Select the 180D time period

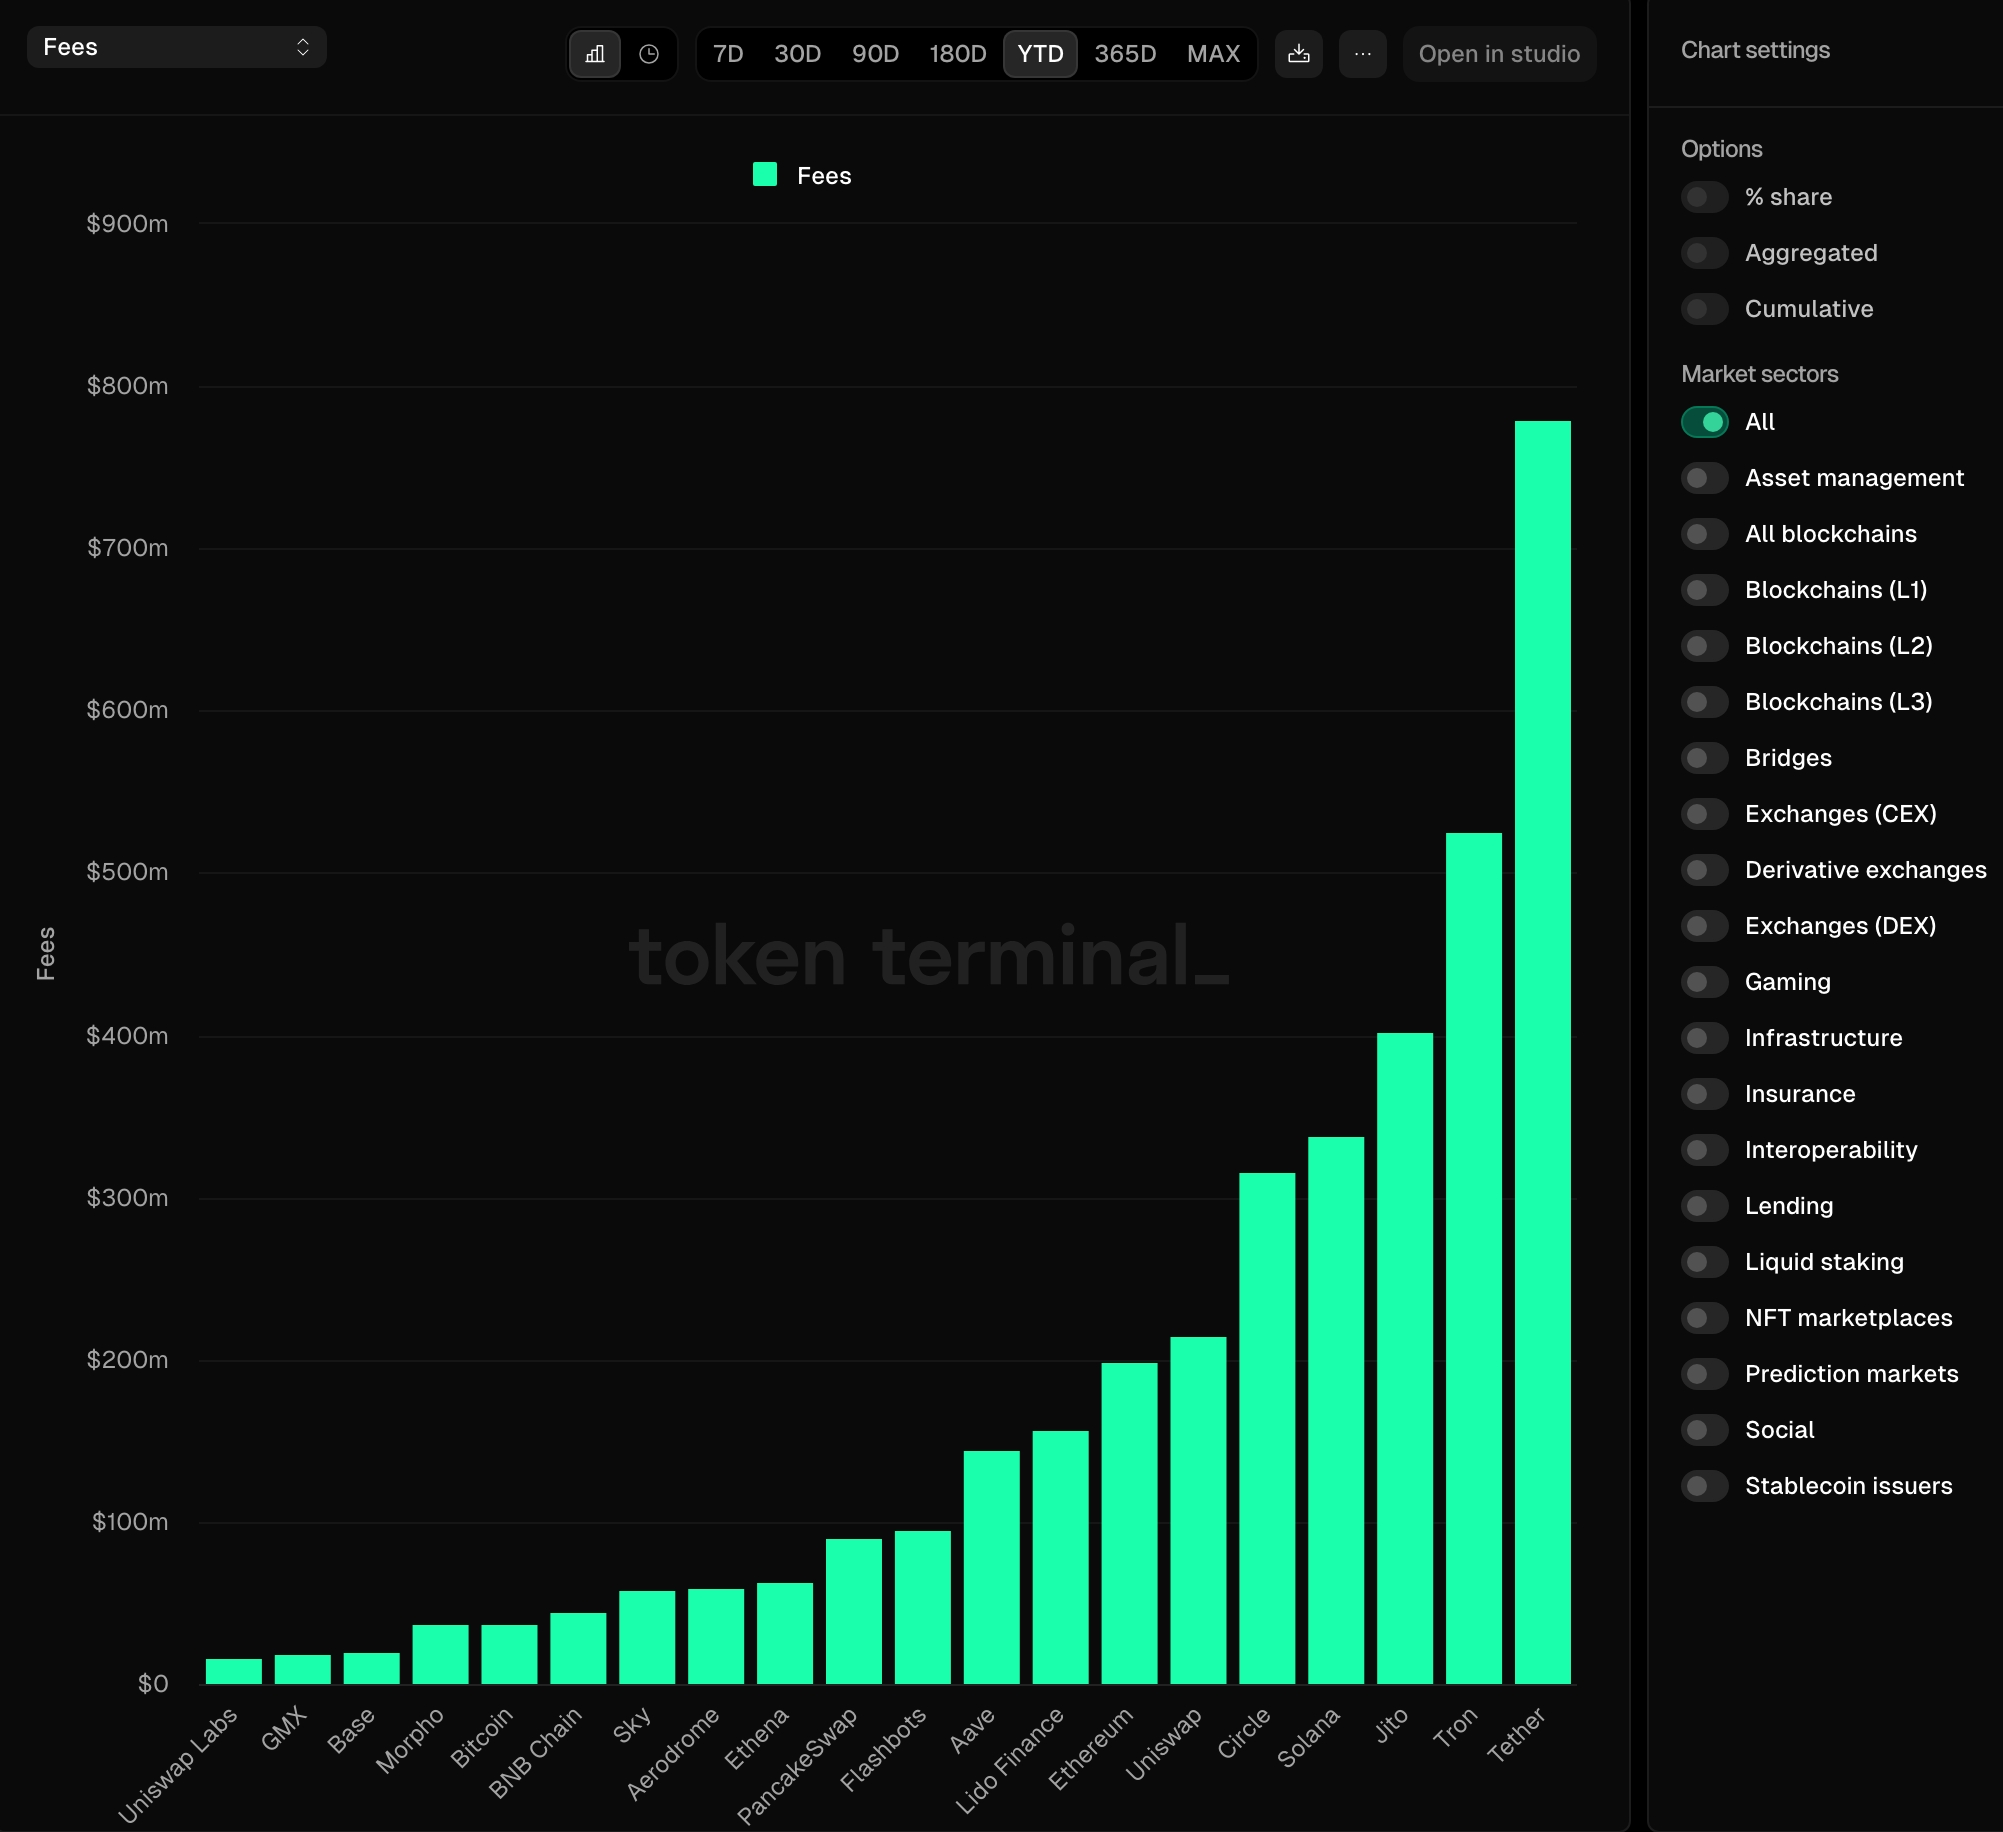coord(956,52)
